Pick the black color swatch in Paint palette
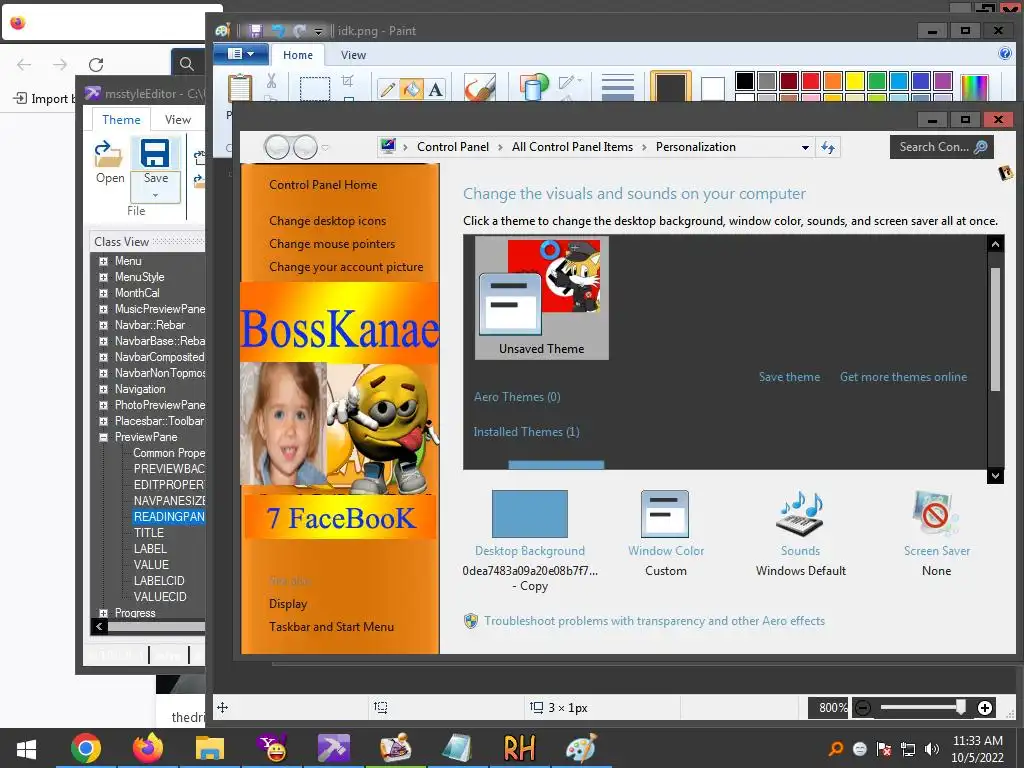Image resolution: width=1024 pixels, height=768 pixels. coord(744,80)
